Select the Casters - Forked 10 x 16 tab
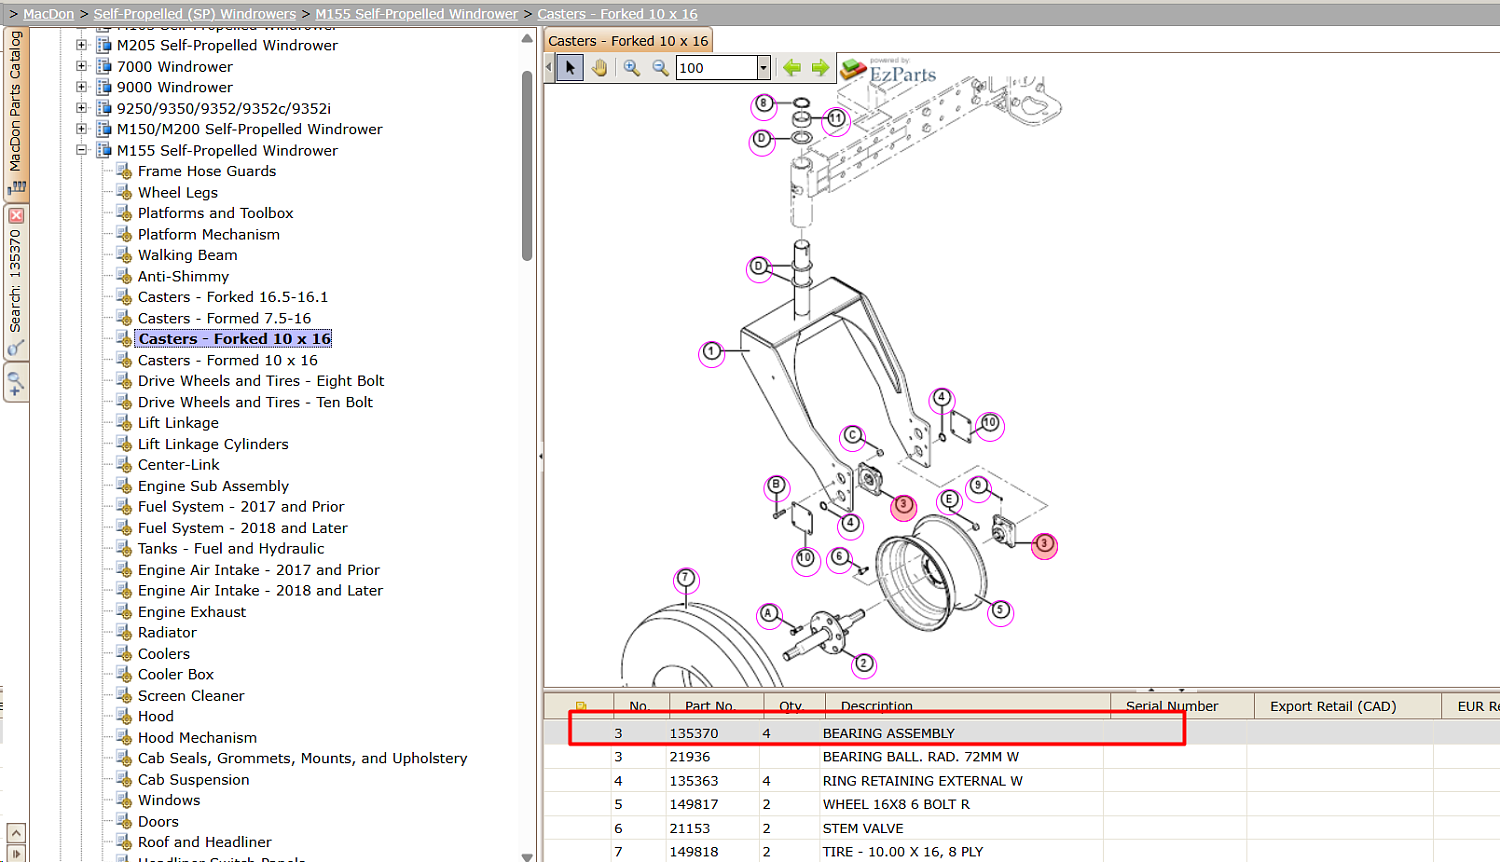 (x=628, y=41)
